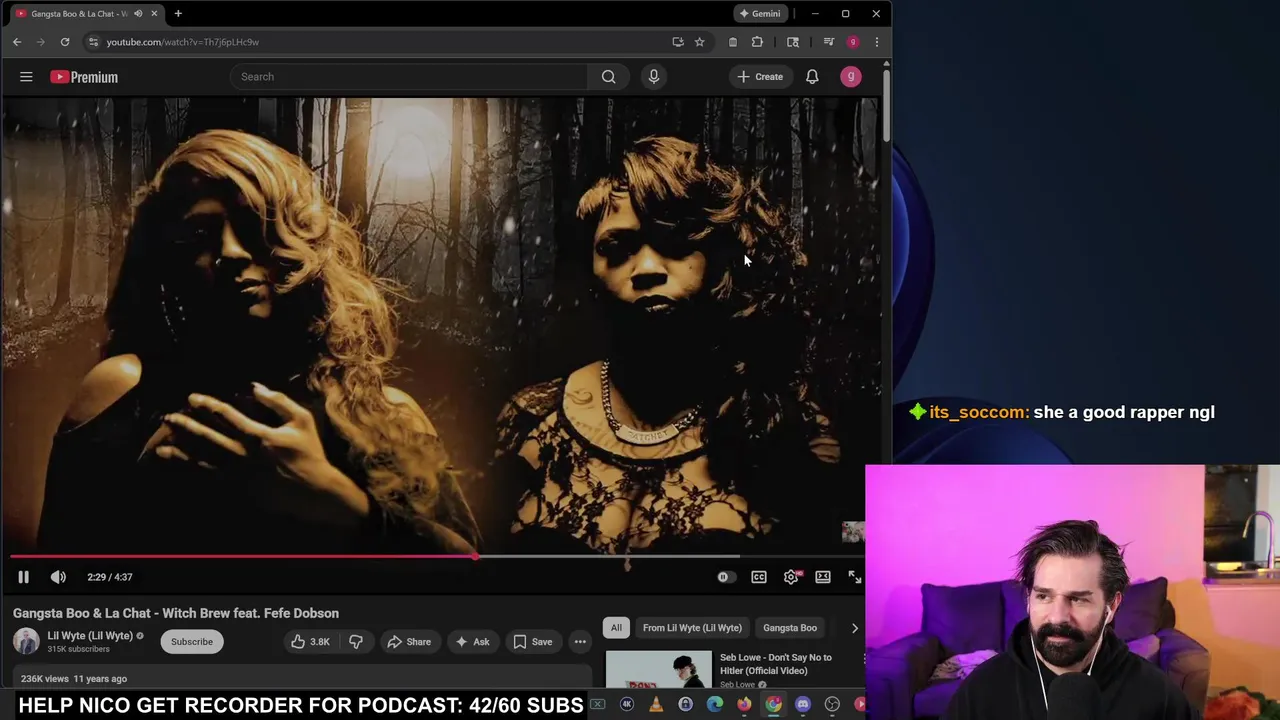Mute the video using the speaker icon
The width and height of the screenshot is (1280, 720).
coord(58,577)
